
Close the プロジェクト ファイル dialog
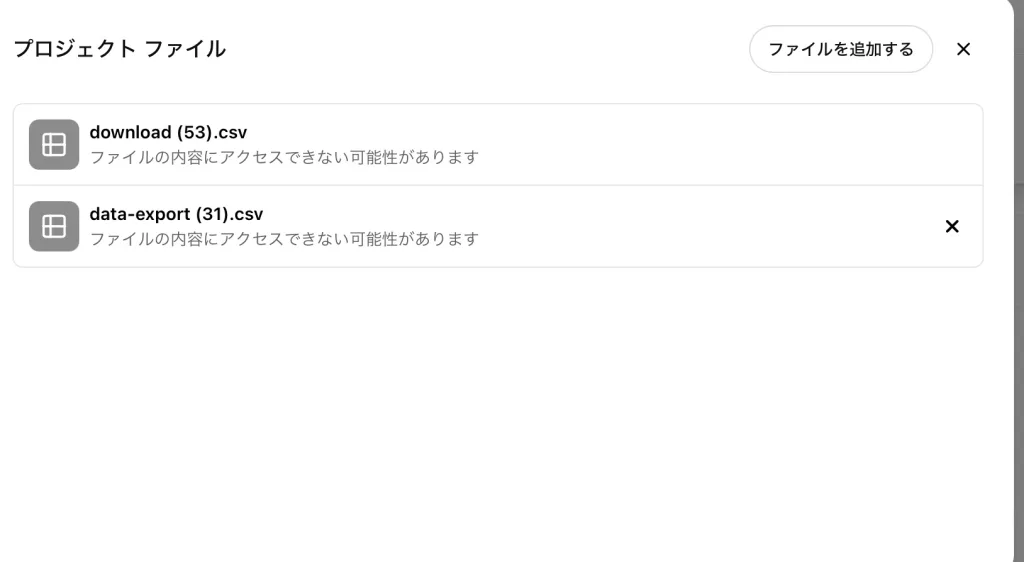(963, 49)
